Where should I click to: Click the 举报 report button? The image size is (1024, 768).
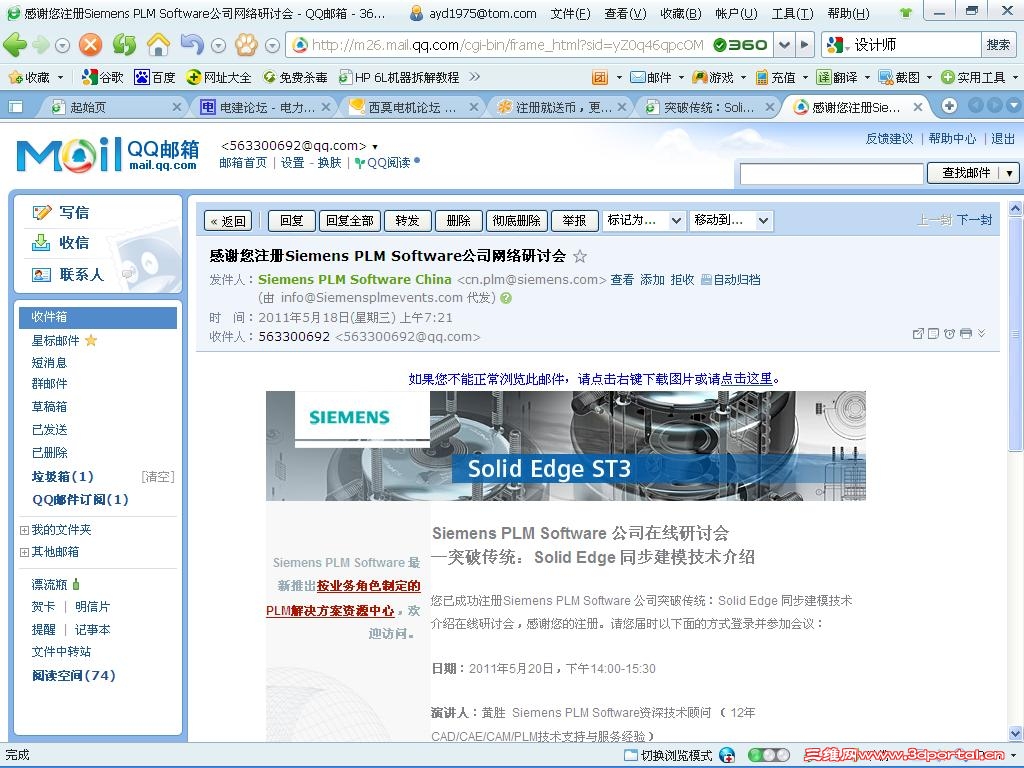pos(575,221)
